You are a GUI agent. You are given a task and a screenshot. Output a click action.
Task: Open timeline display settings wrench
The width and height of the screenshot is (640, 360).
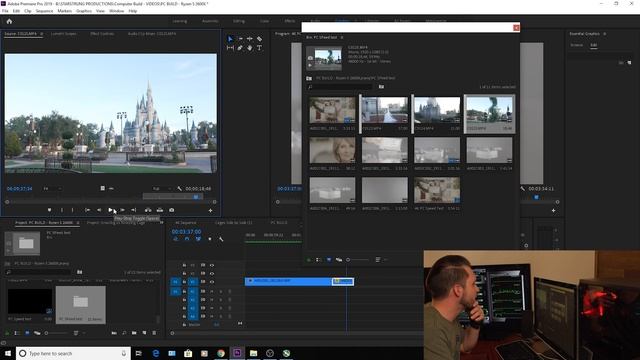tap(221, 239)
